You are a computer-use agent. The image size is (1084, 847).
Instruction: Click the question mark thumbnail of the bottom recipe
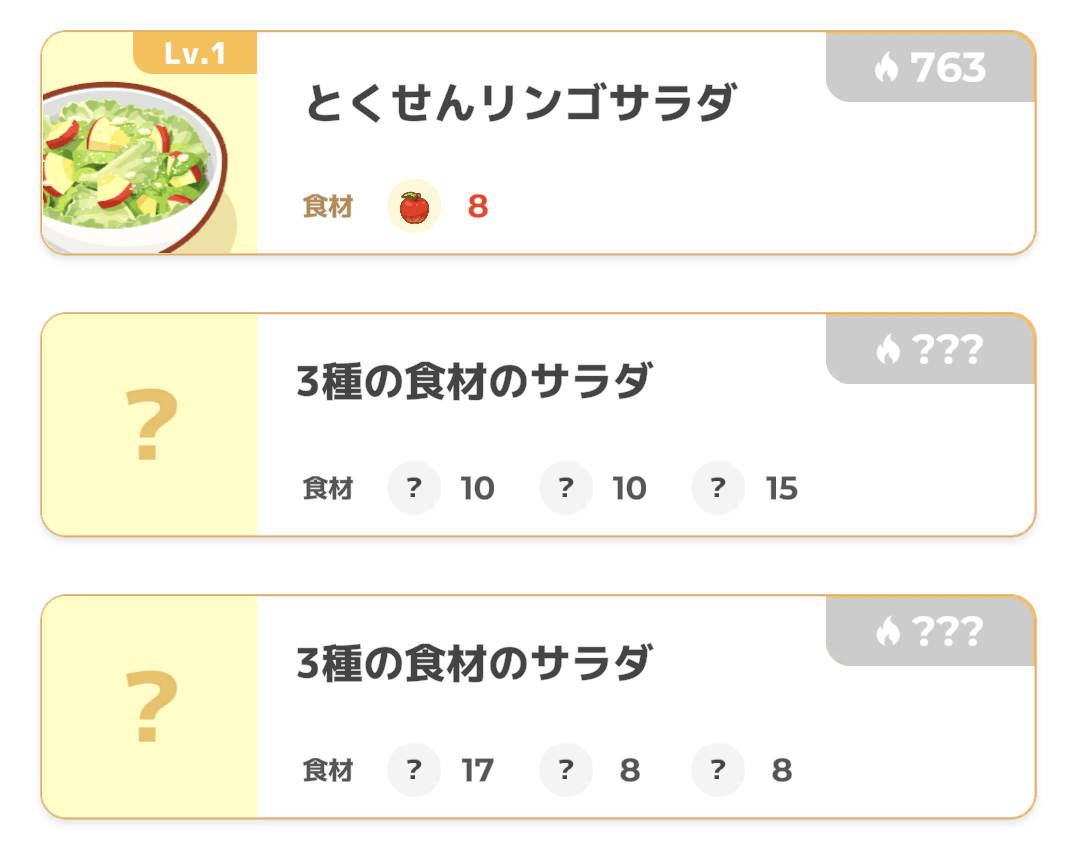148,706
